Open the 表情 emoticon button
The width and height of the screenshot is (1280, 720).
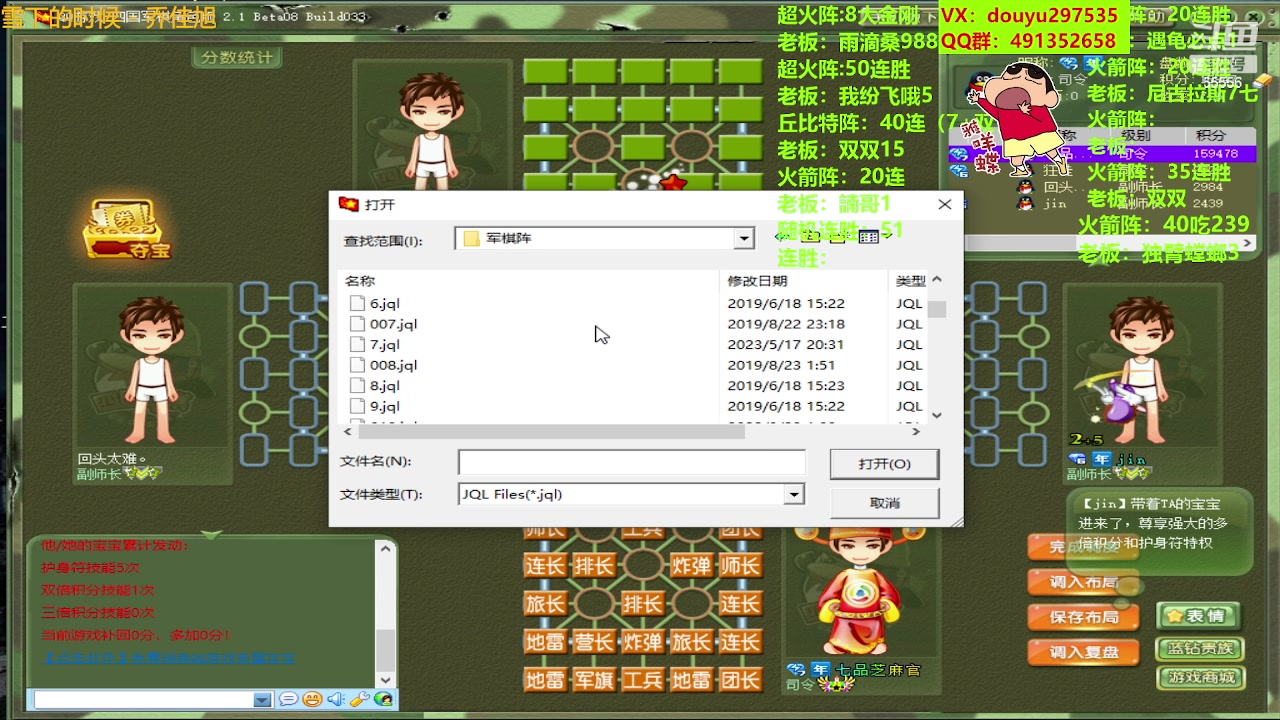(1198, 616)
